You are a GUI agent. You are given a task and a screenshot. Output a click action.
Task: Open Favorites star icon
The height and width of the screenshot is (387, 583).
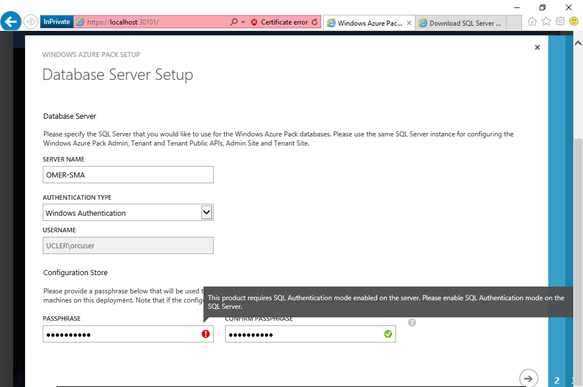click(546, 22)
